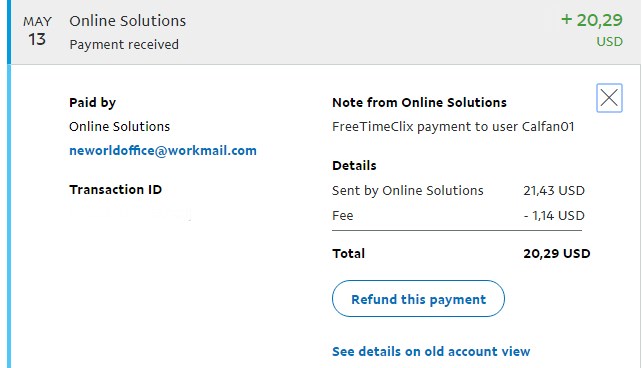Select the blurred transaction ID value
Image resolution: width=642 pixels, height=368 pixels.
130,213
